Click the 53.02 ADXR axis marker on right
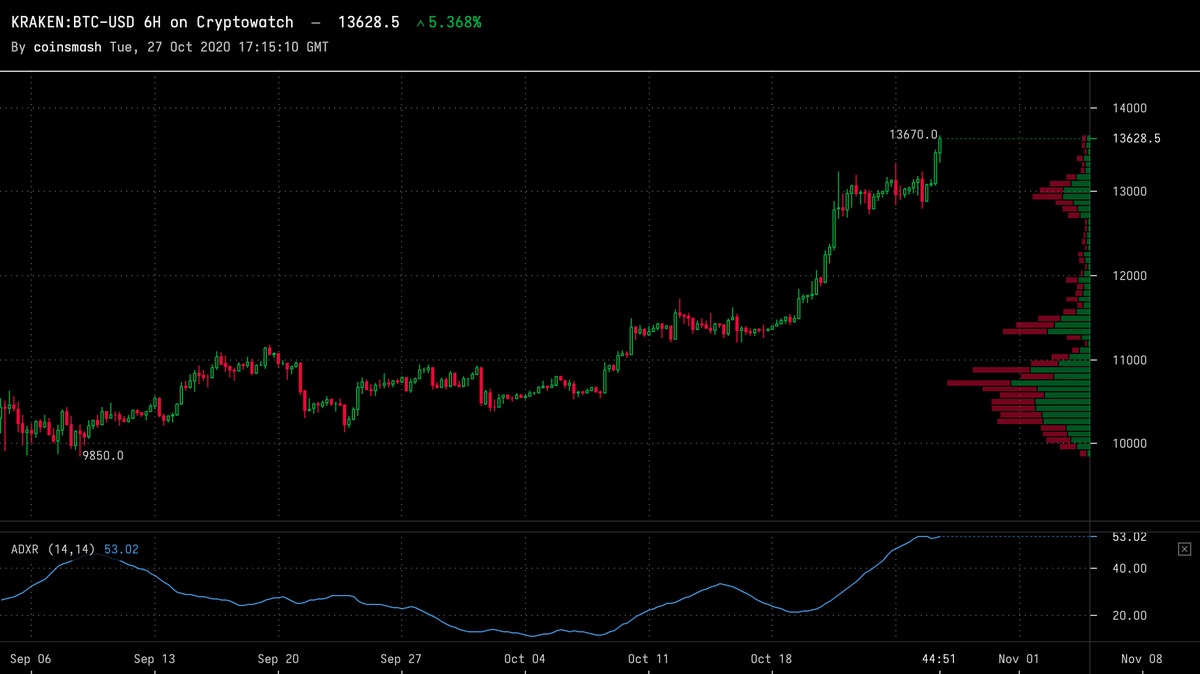Screen dimensions: 1200x674 coord(1129,537)
